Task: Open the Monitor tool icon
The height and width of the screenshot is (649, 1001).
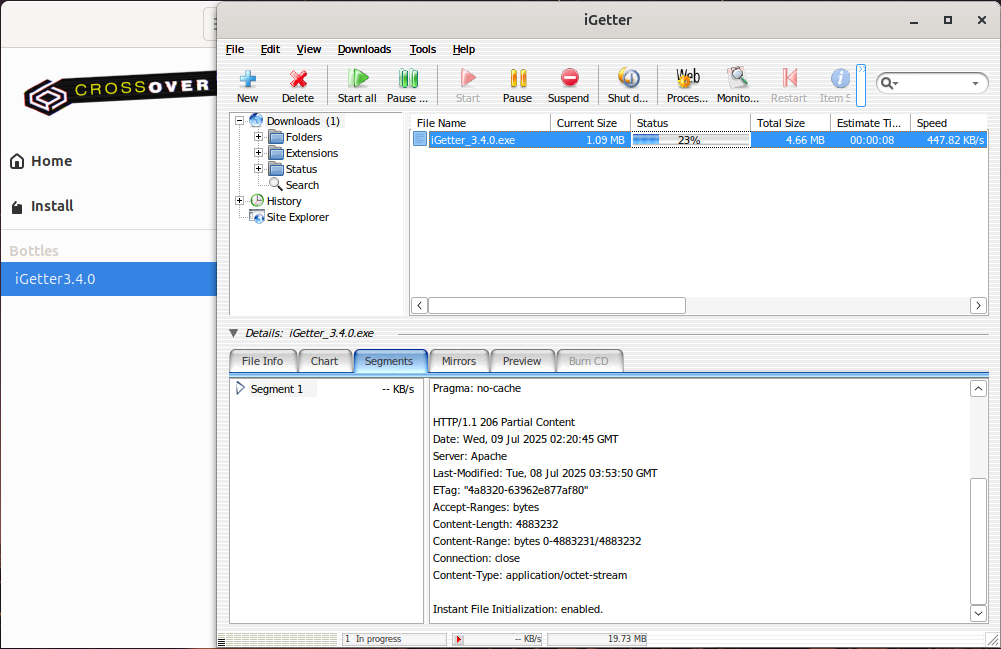Action: pyautogui.click(x=737, y=85)
